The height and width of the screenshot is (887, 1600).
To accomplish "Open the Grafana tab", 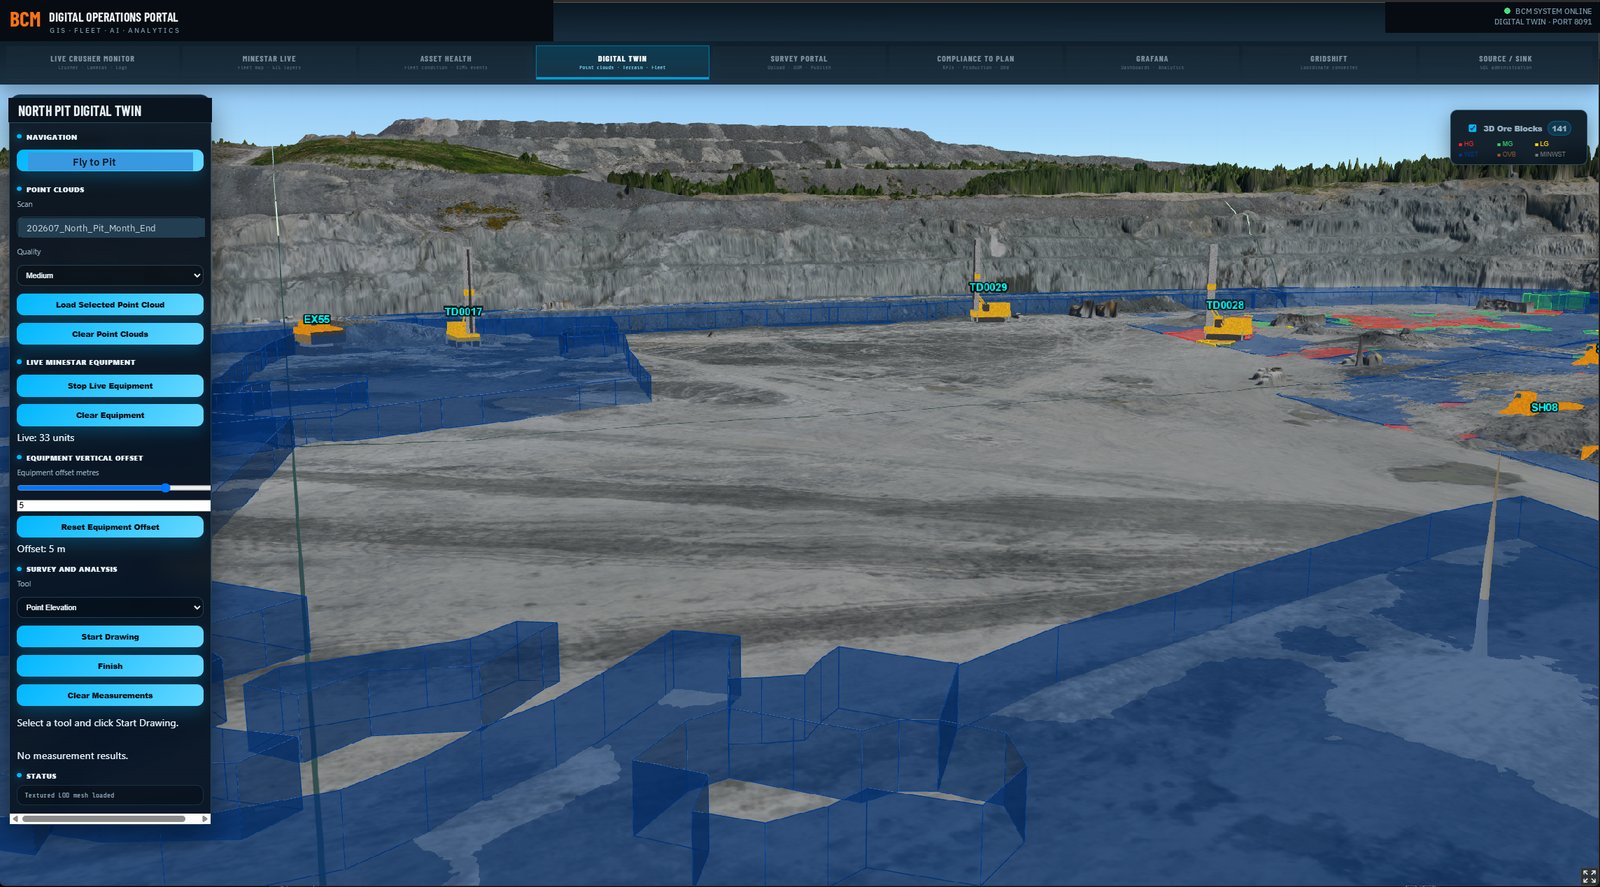I will coord(1152,62).
